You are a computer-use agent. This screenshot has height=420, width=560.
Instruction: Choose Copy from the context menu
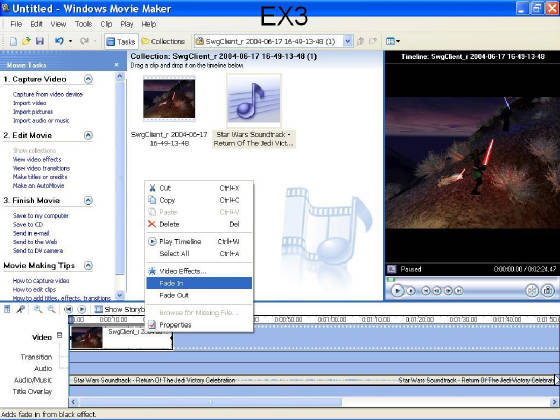(x=199, y=200)
